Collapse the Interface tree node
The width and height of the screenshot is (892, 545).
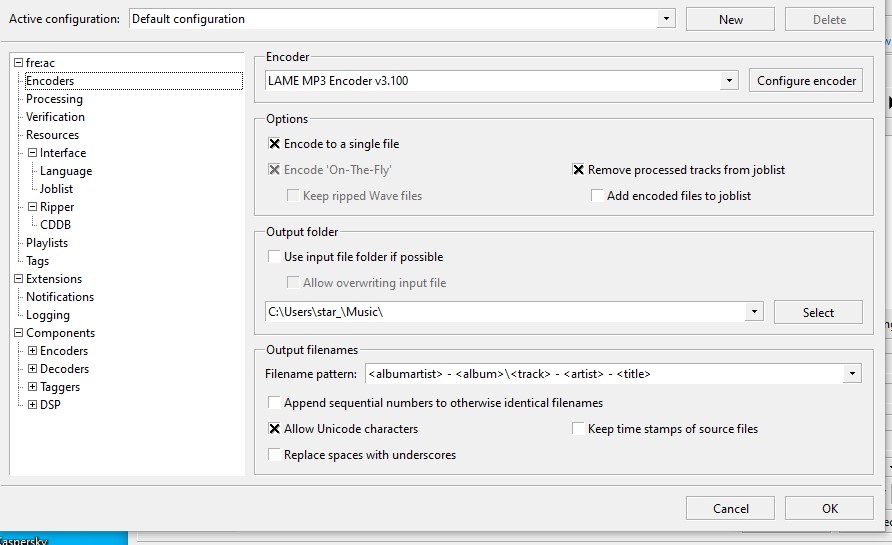tap(32, 152)
